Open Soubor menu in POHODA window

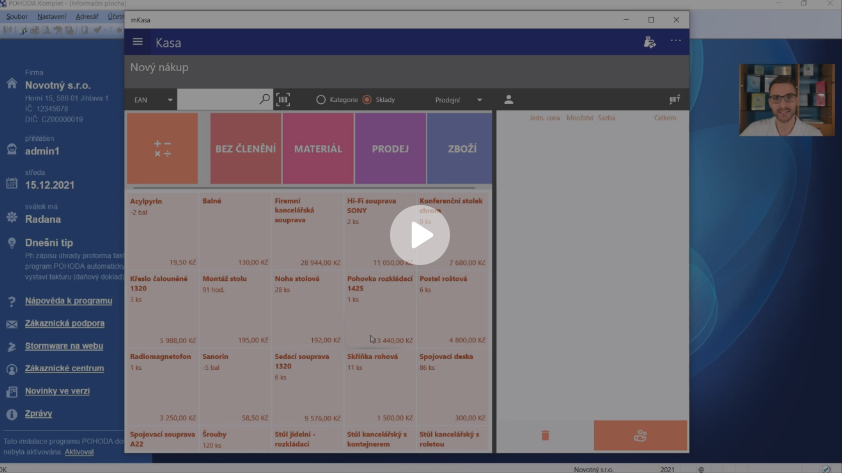pos(17,17)
